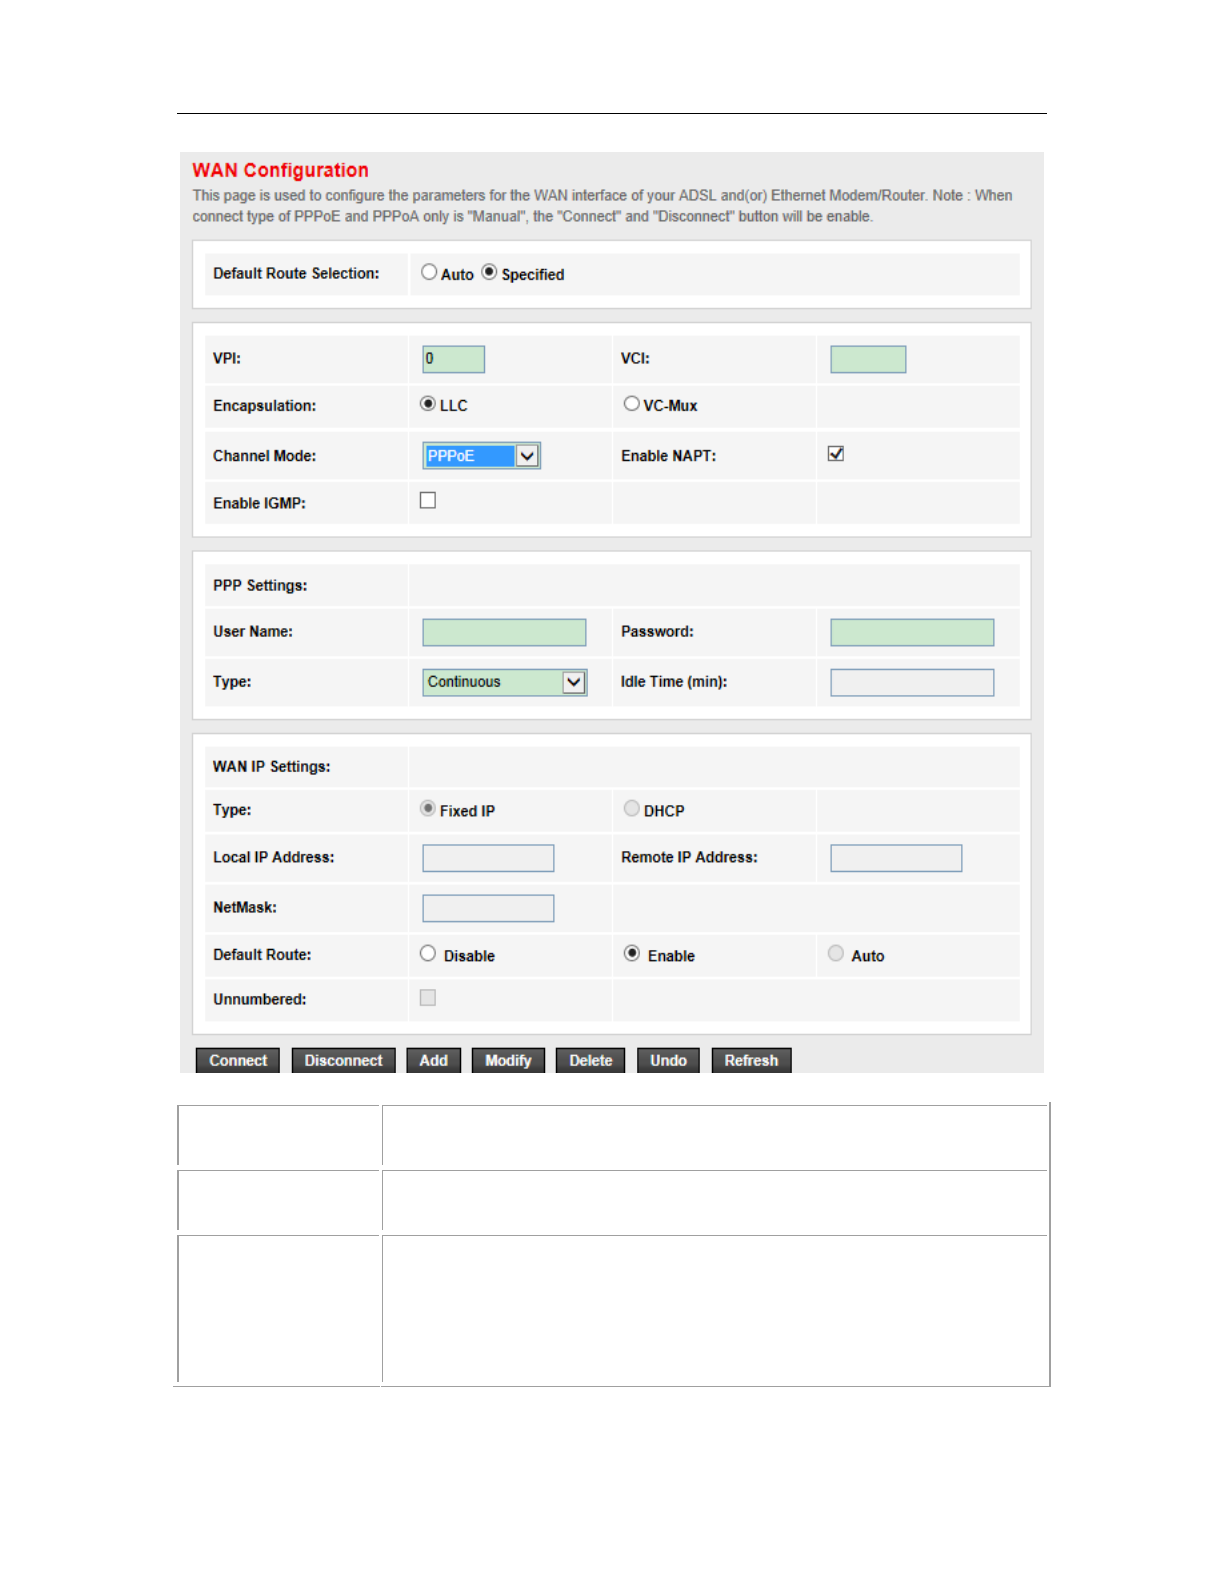This screenshot has width=1224, height=1584.
Task: Click the Modify button
Action: [x=508, y=1061]
